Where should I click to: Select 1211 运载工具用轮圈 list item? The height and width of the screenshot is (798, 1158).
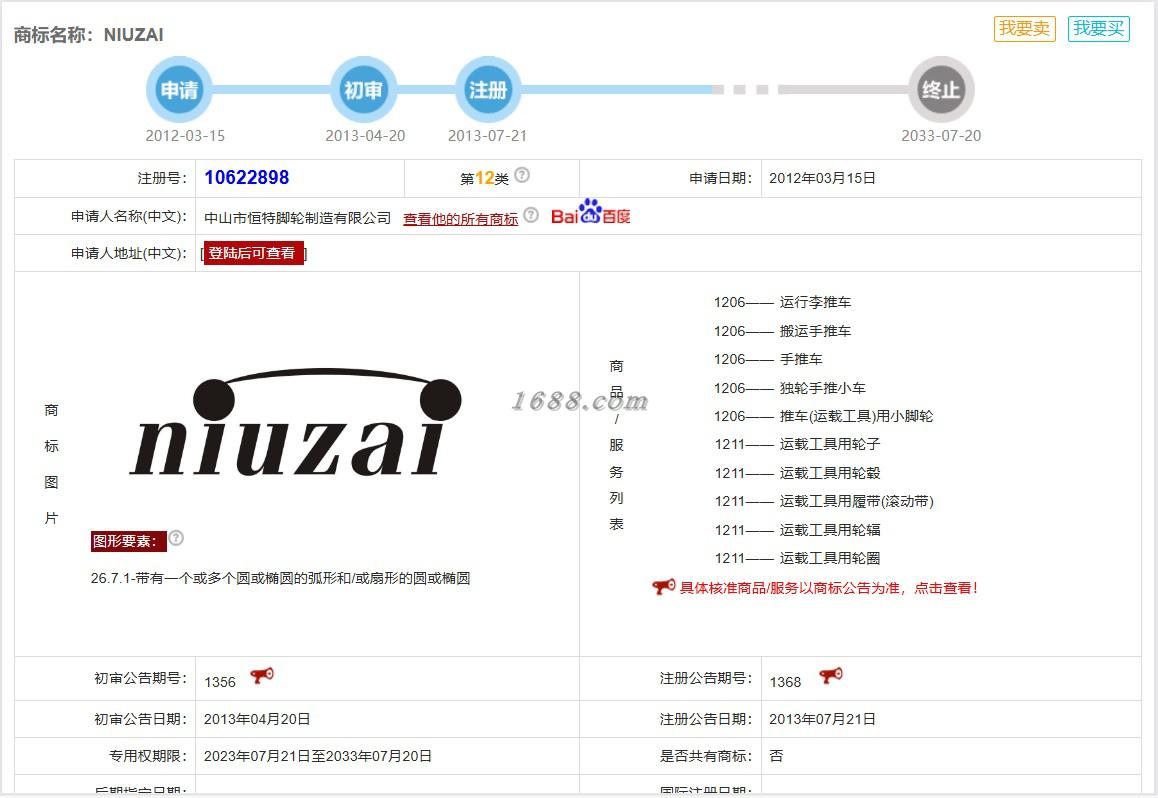[x=797, y=559]
